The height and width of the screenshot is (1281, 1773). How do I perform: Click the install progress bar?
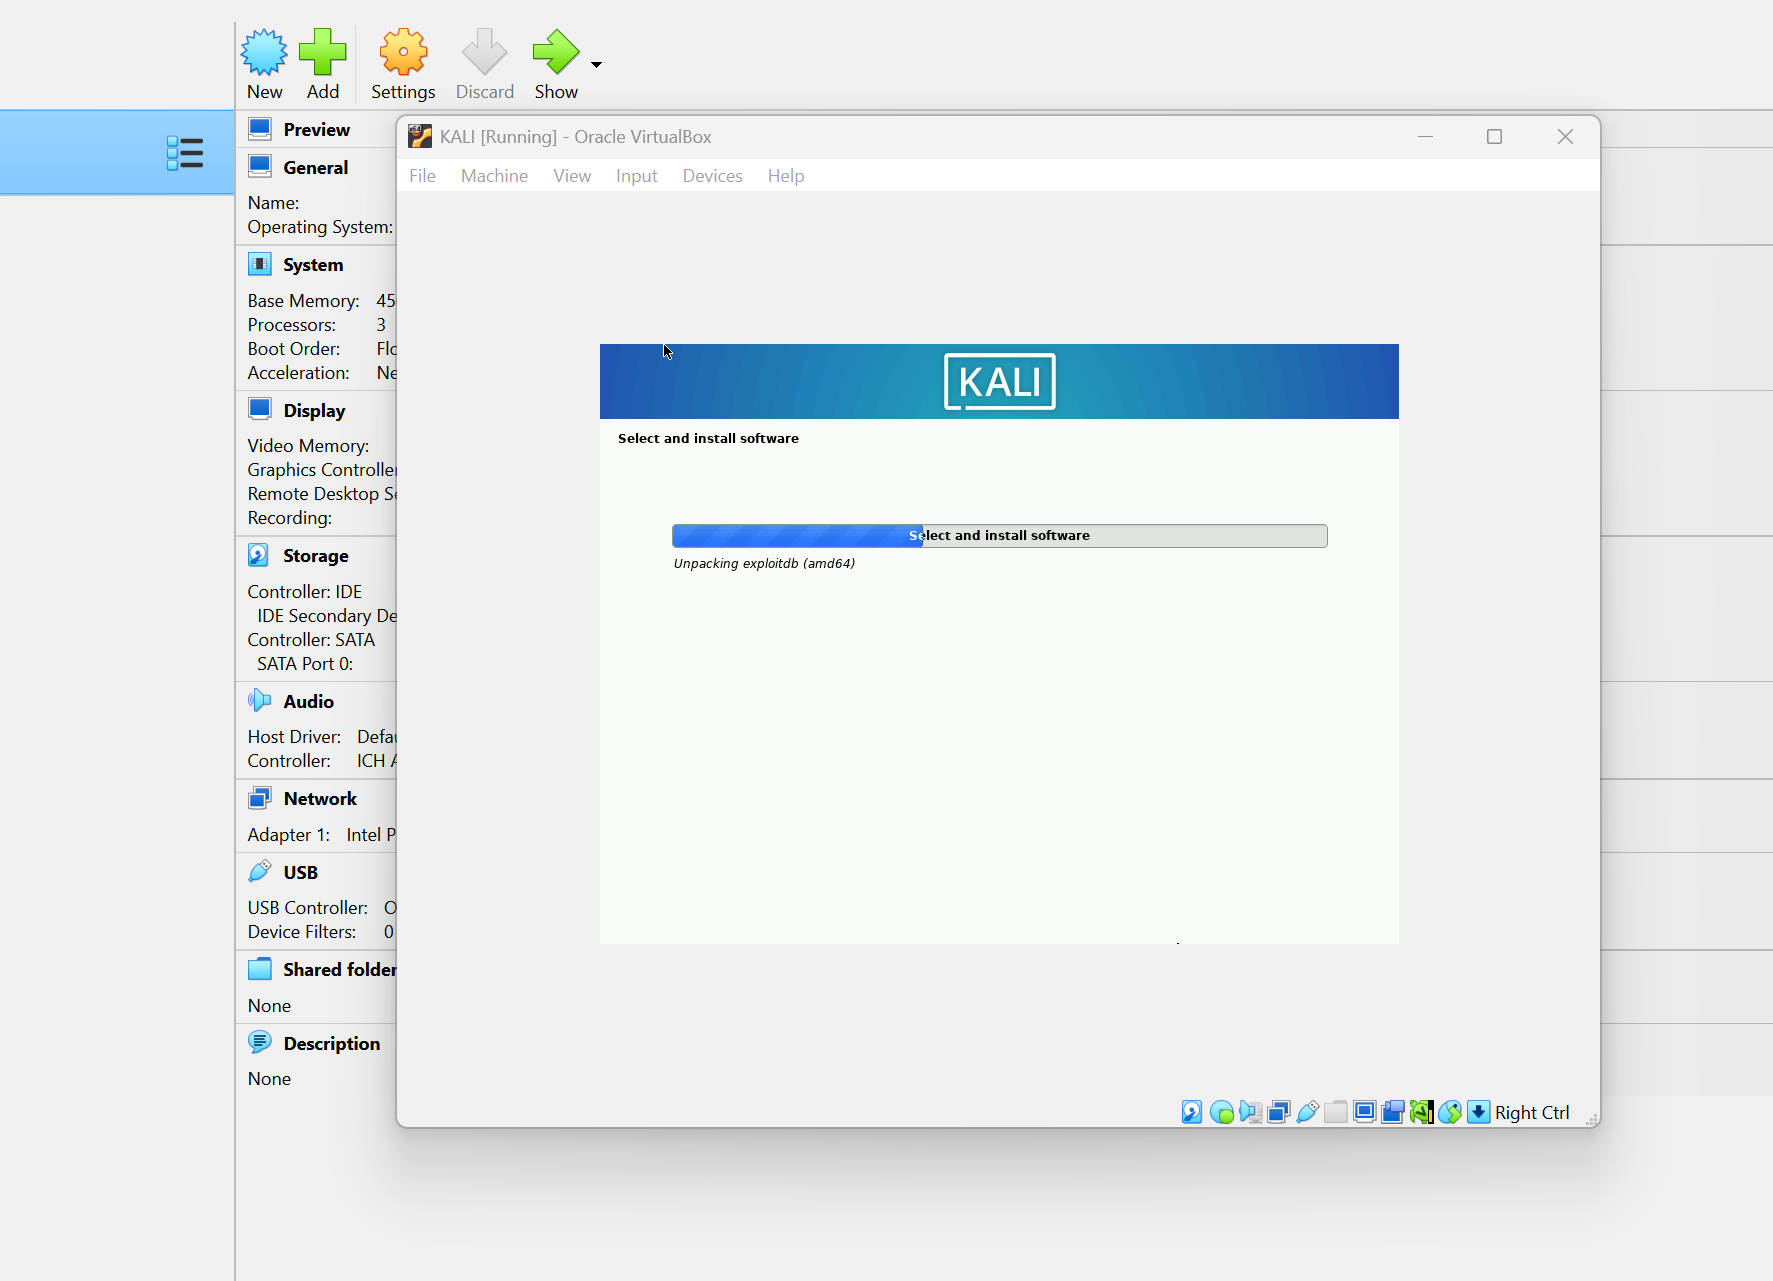(x=1000, y=536)
